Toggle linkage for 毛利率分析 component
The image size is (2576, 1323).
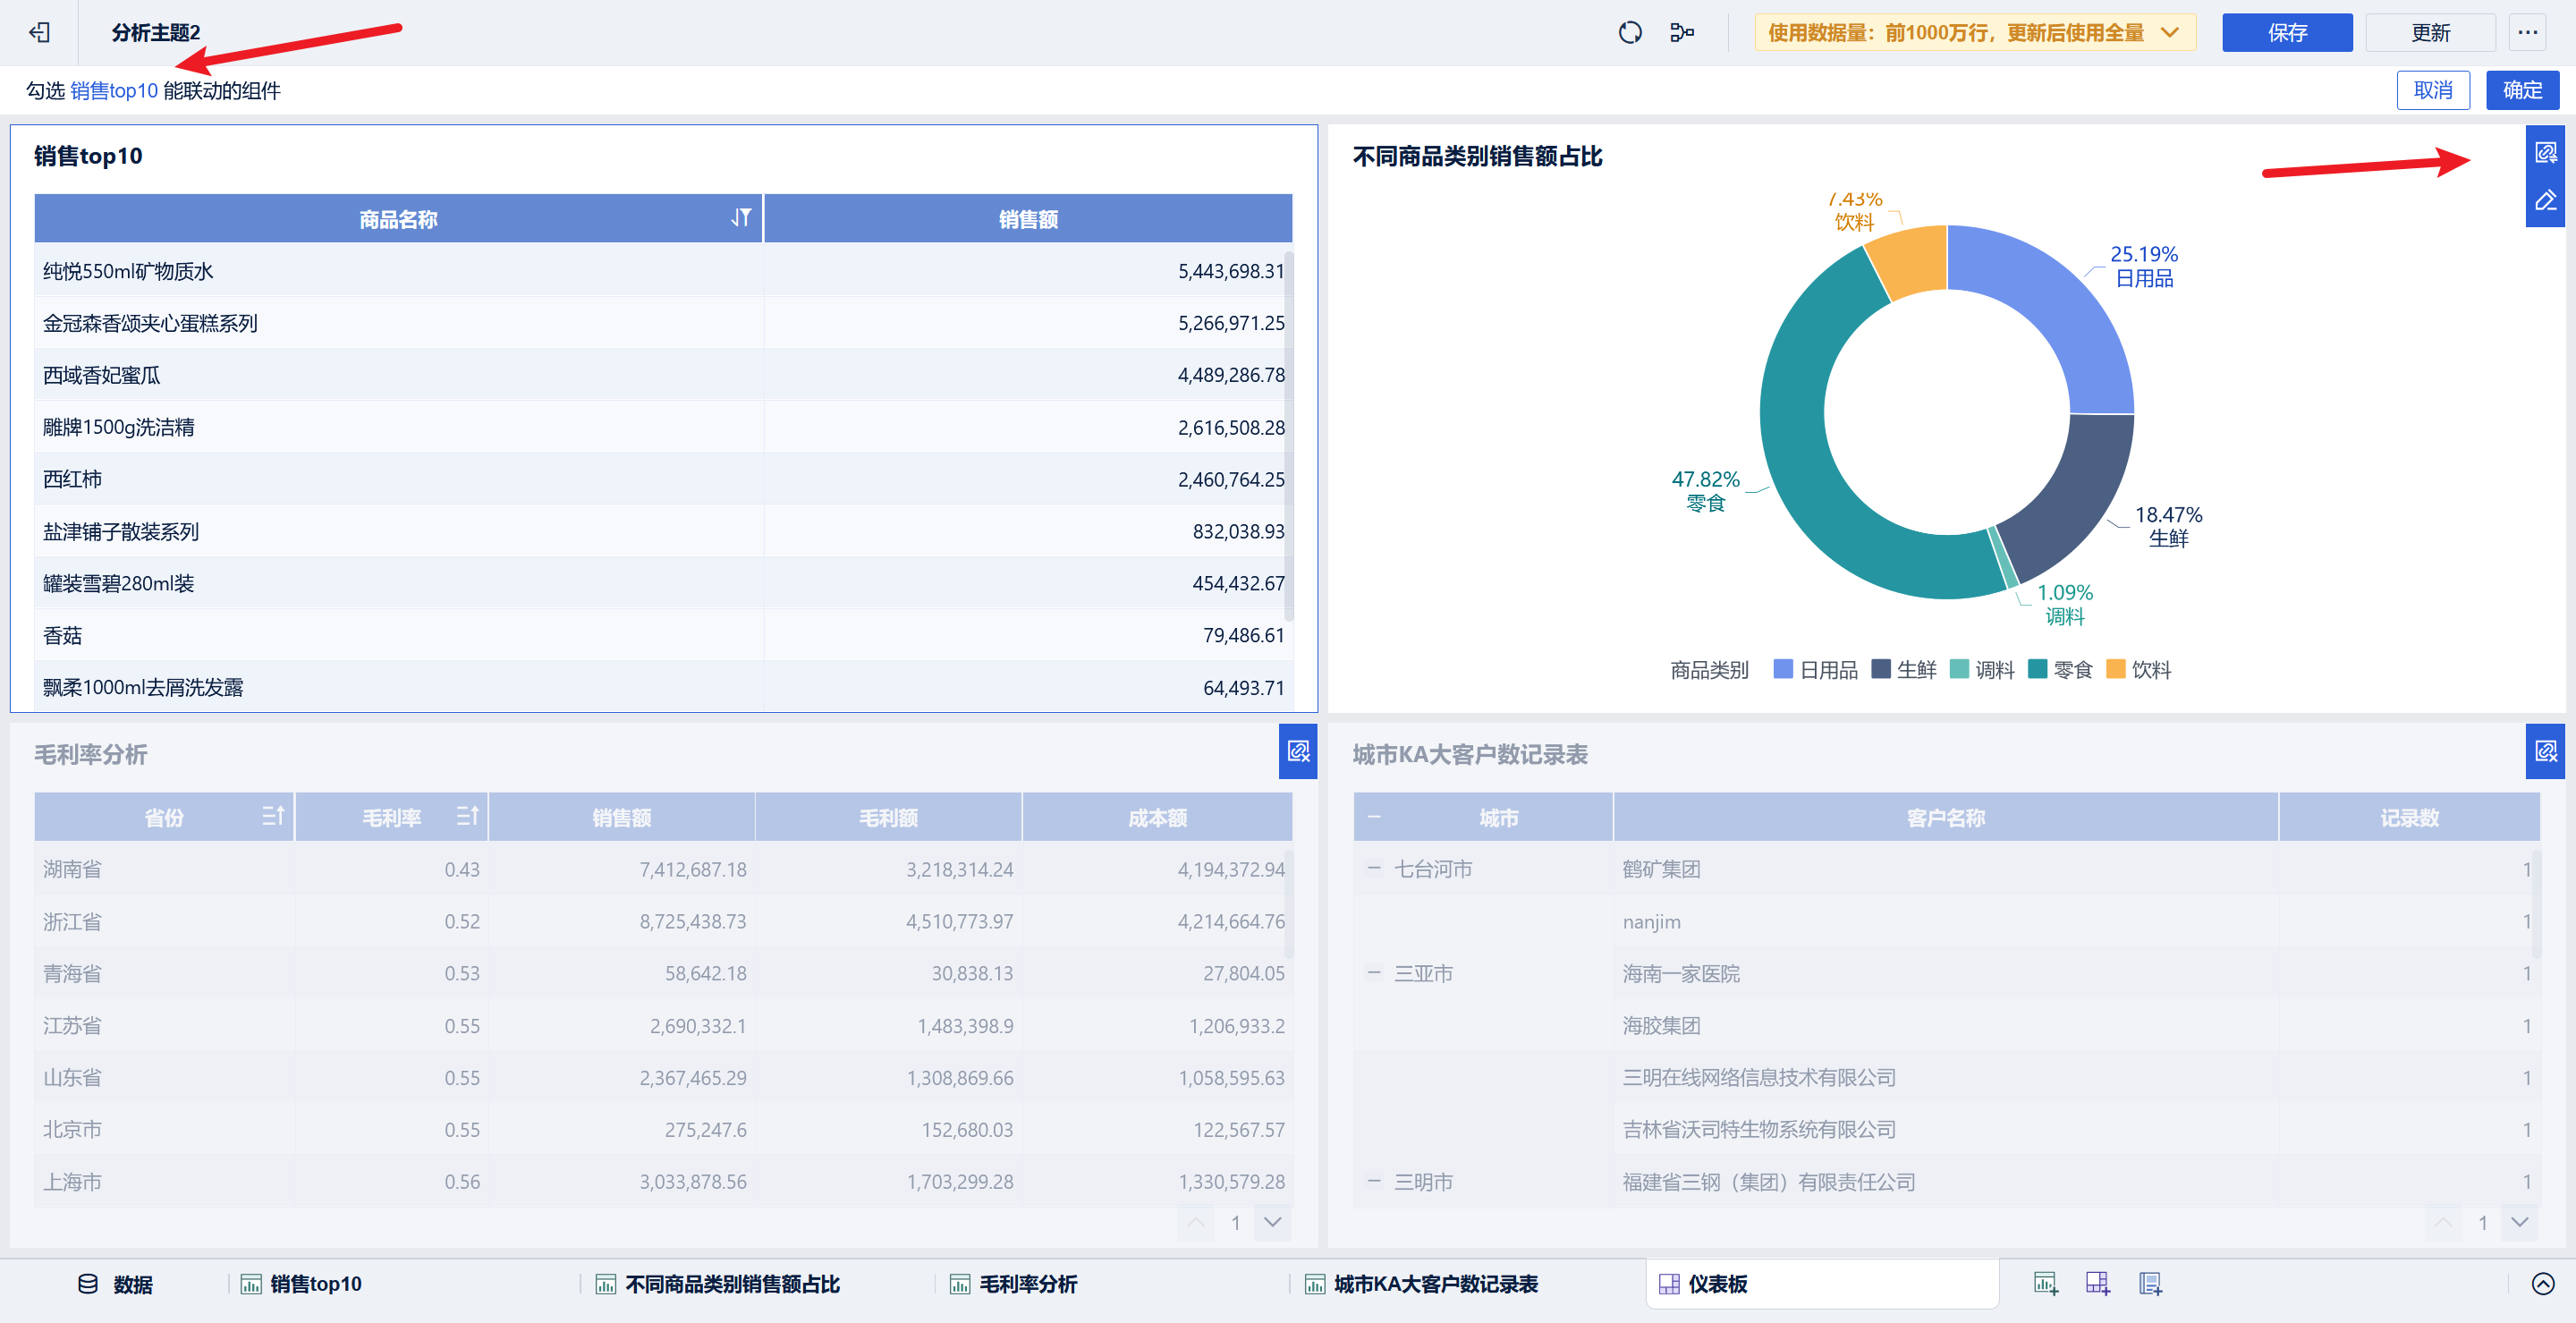click(x=1298, y=751)
